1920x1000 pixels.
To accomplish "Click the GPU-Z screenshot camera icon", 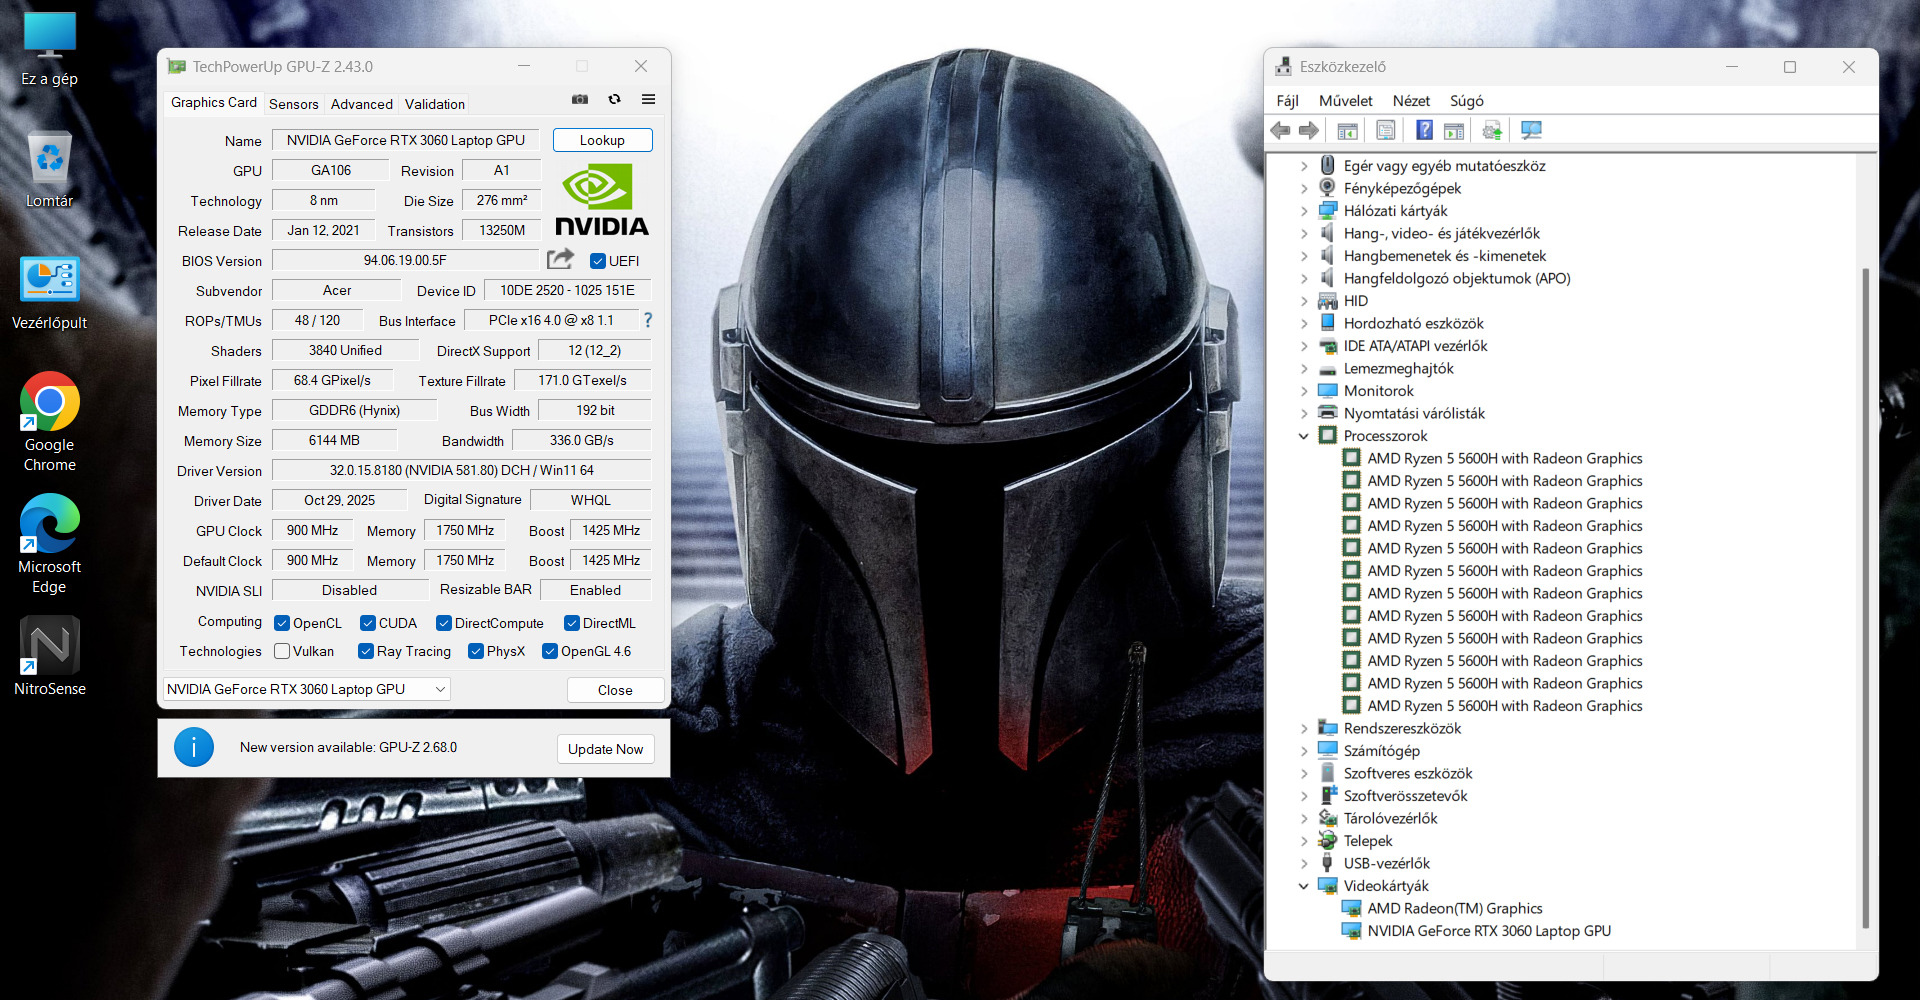I will (579, 100).
